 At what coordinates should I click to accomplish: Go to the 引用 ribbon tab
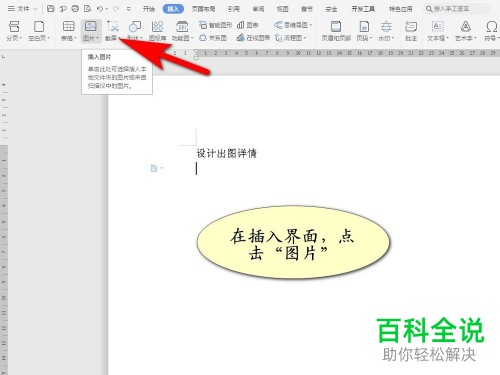click(x=234, y=9)
